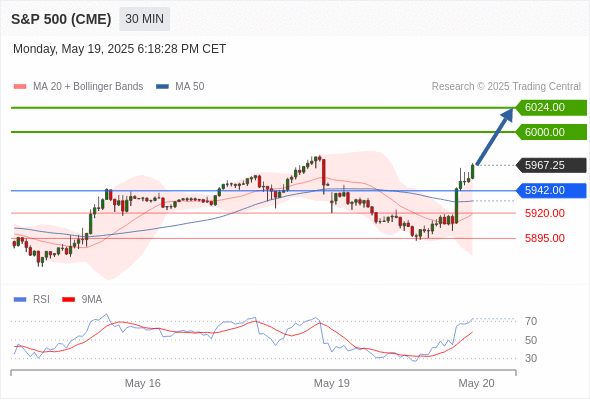
Task: Click the May 20 date axis label
Action: click(x=476, y=383)
